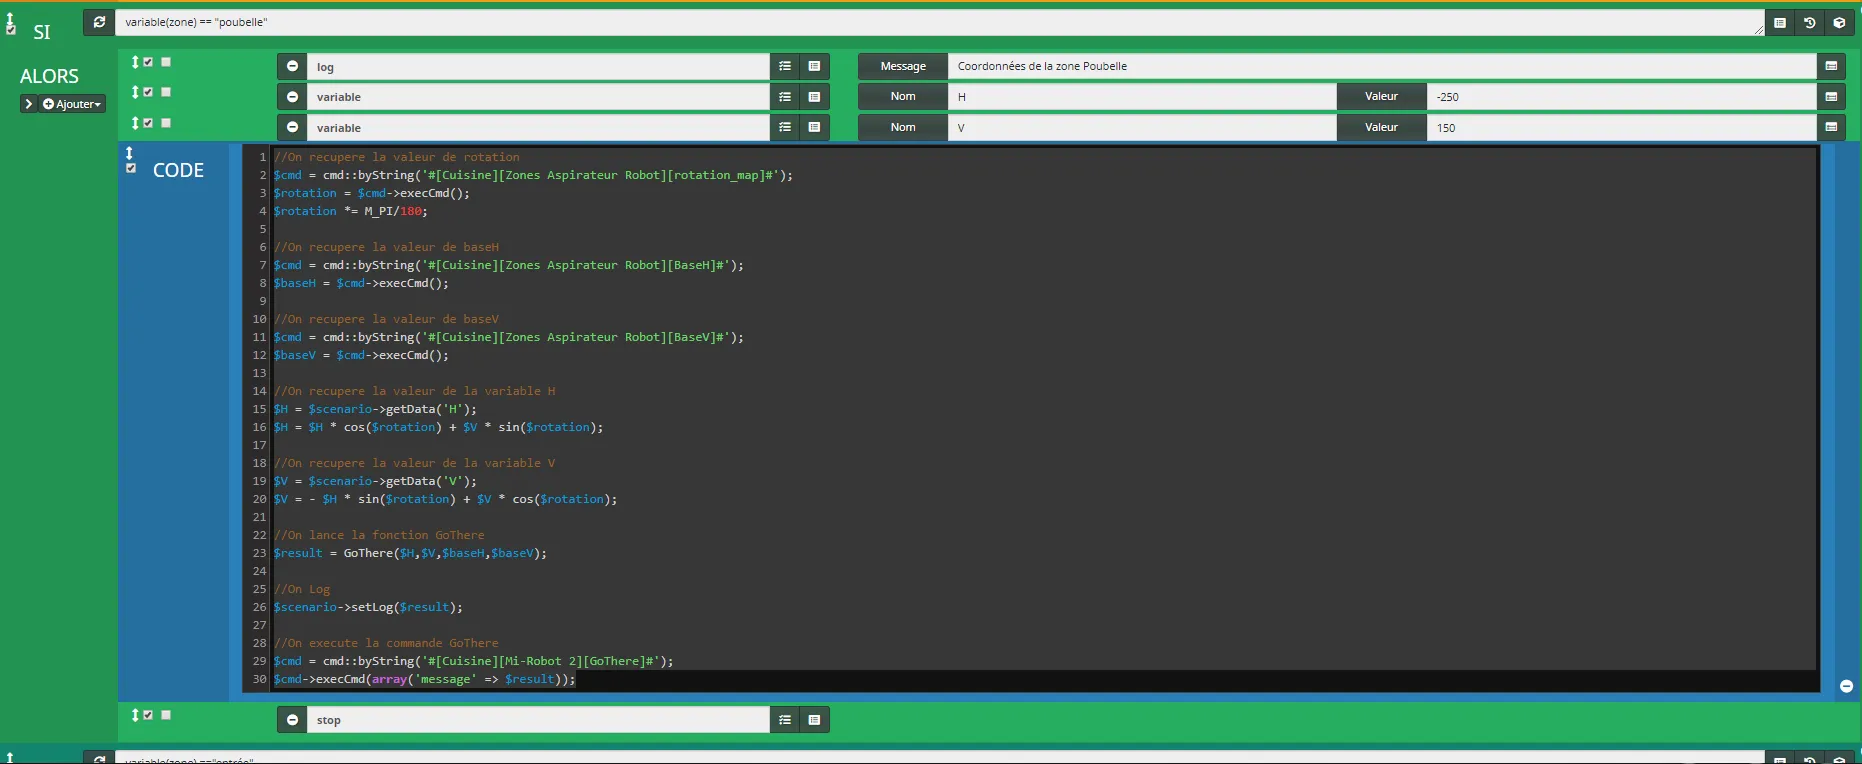Image resolution: width=1862 pixels, height=764 pixels.
Task: Click the Valeur field containing -250
Action: click(x=1621, y=97)
